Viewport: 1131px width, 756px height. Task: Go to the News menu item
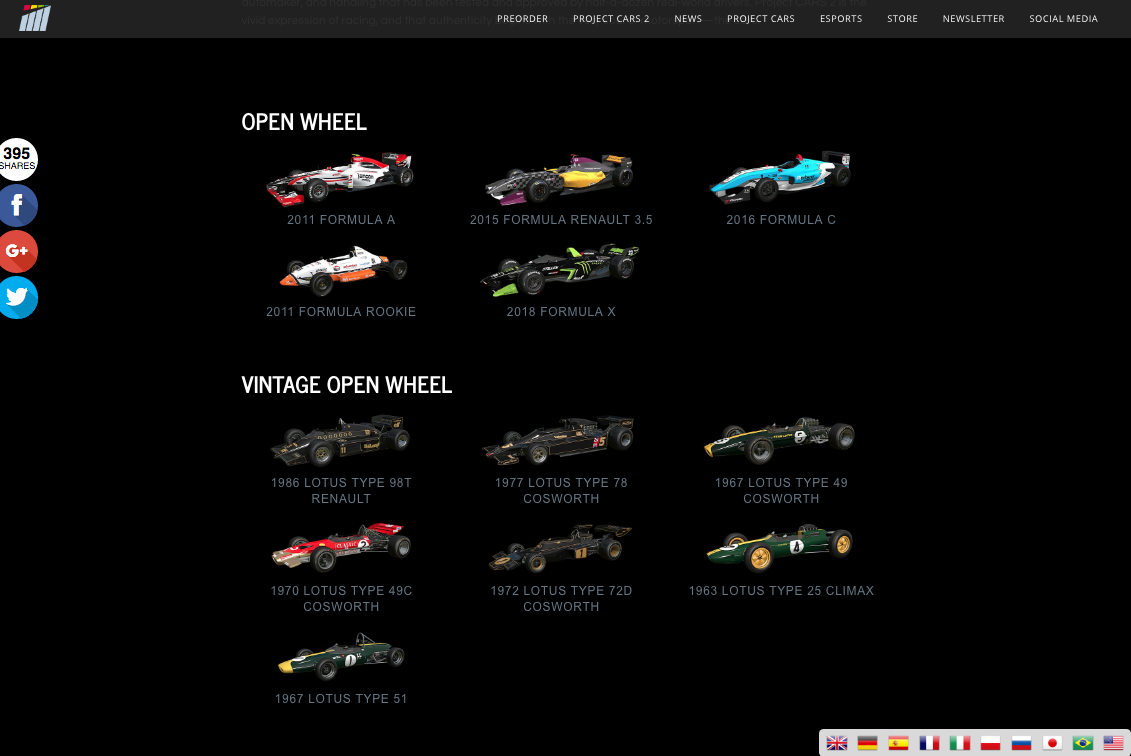[688, 19]
